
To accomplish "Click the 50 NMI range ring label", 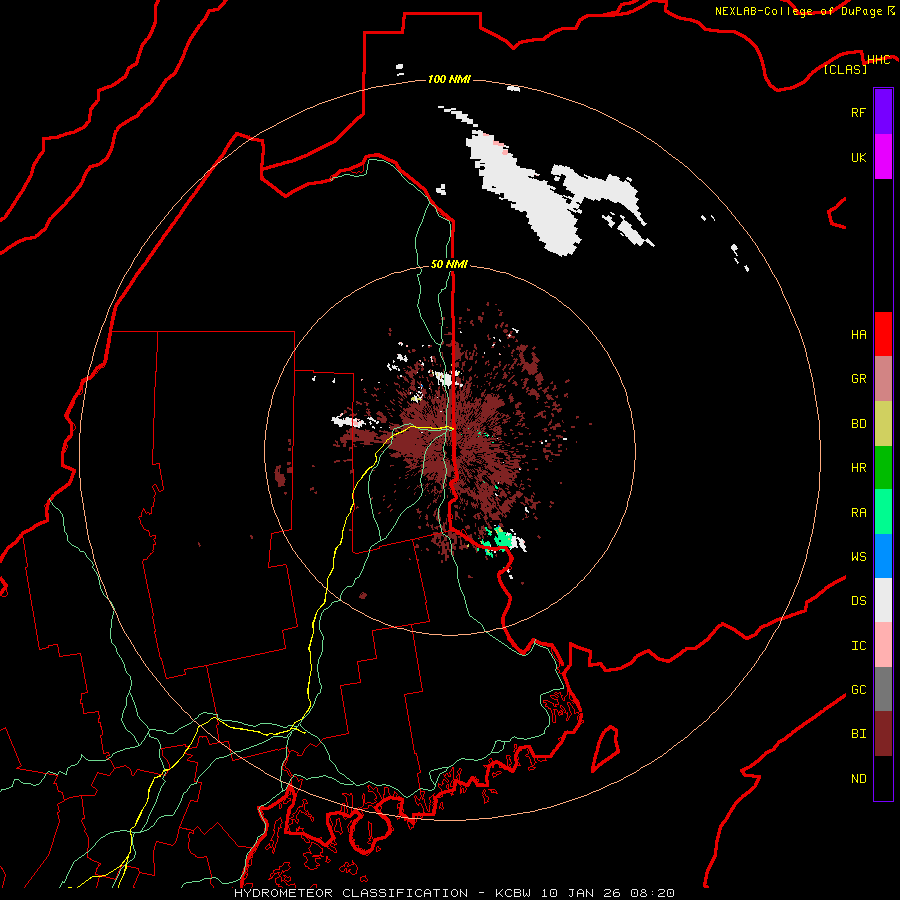I will point(449,264).
